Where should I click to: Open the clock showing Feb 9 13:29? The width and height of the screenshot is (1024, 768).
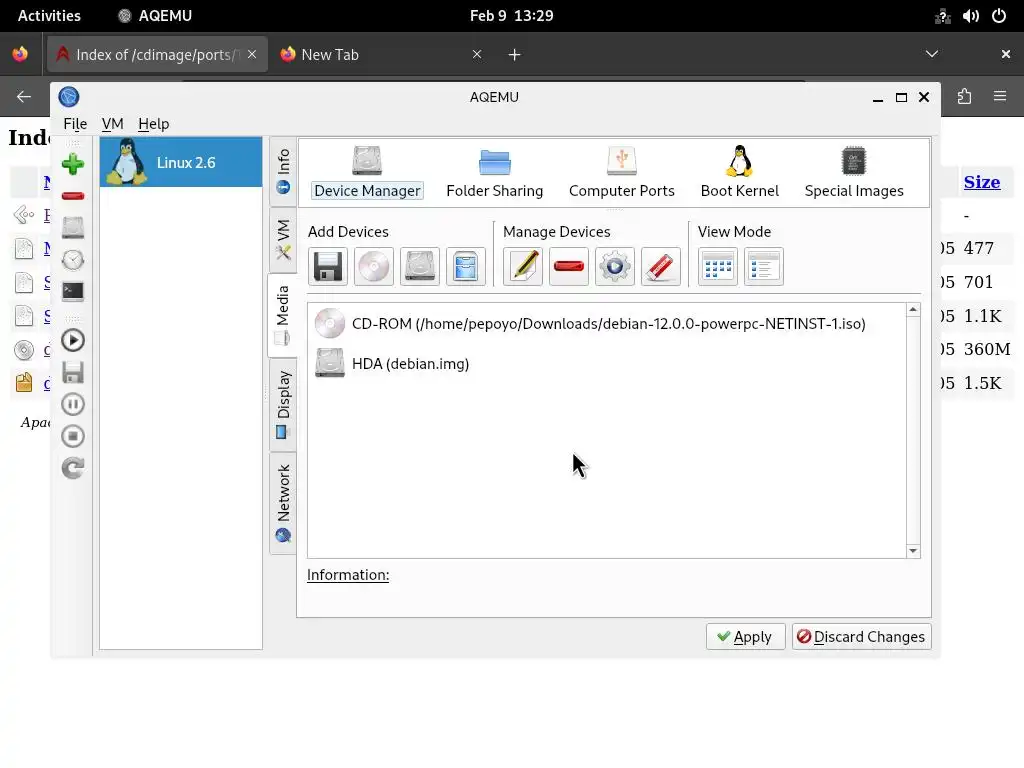511,16
